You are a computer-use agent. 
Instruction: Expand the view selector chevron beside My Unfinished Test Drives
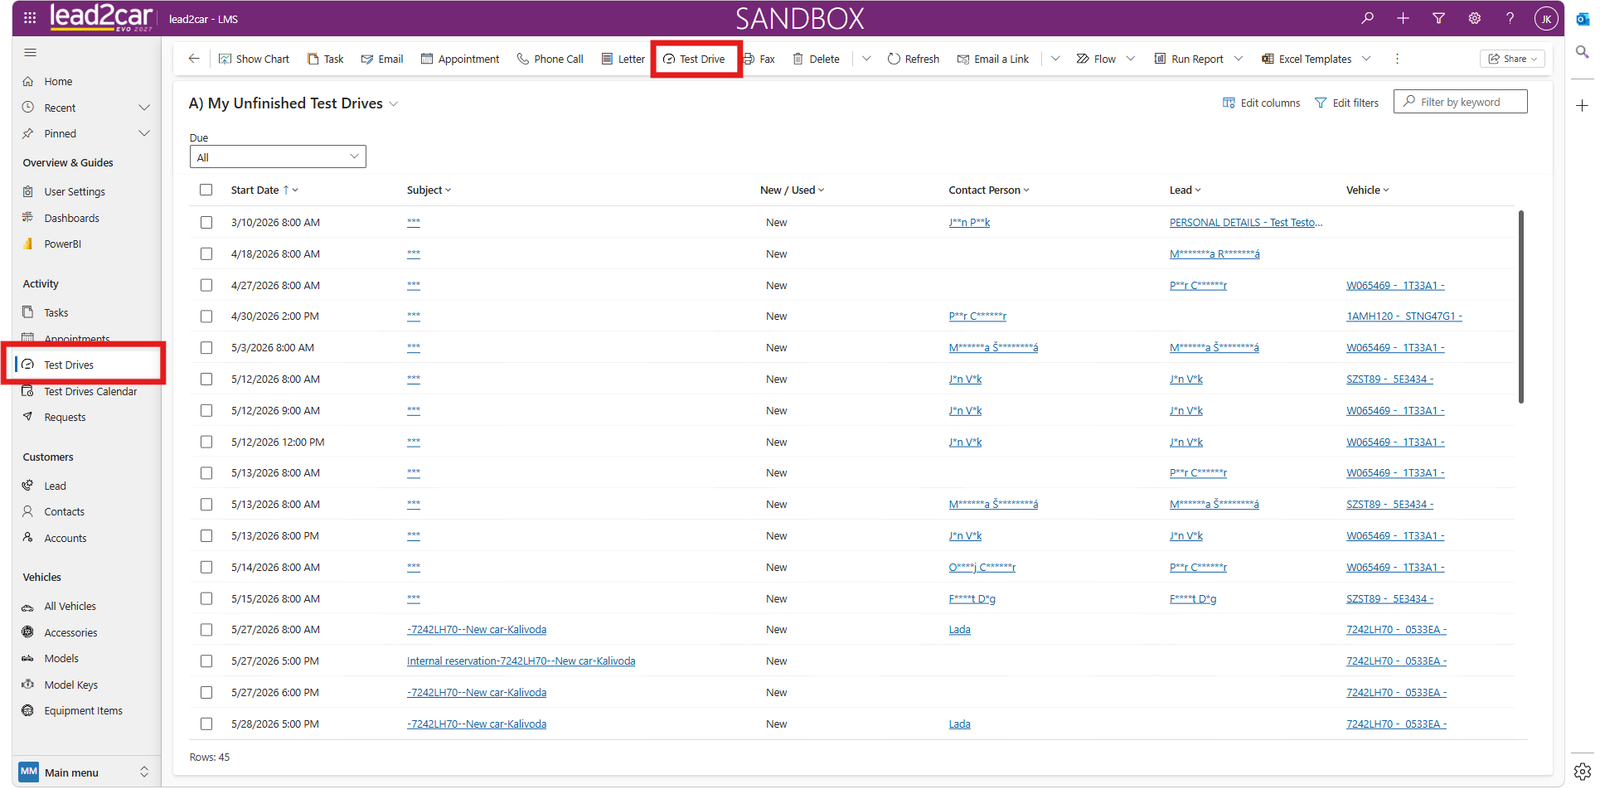(x=394, y=104)
